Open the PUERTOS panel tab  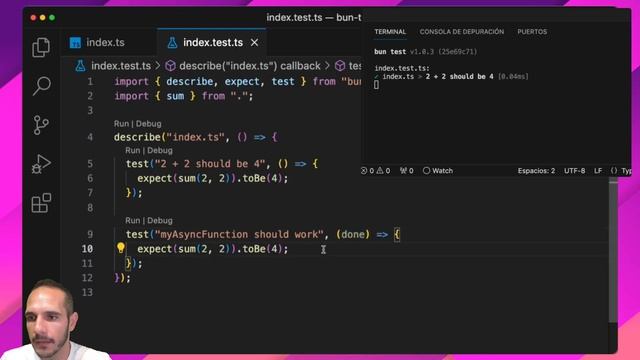click(x=532, y=32)
